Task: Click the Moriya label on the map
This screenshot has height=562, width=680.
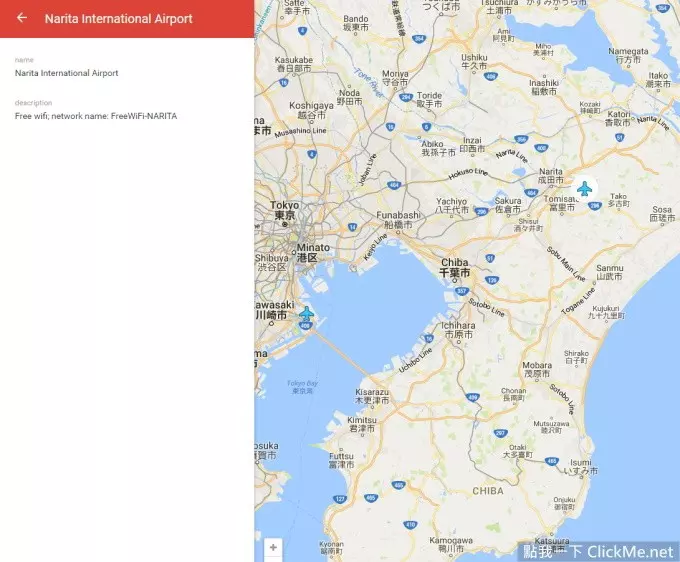Action: point(395,78)
